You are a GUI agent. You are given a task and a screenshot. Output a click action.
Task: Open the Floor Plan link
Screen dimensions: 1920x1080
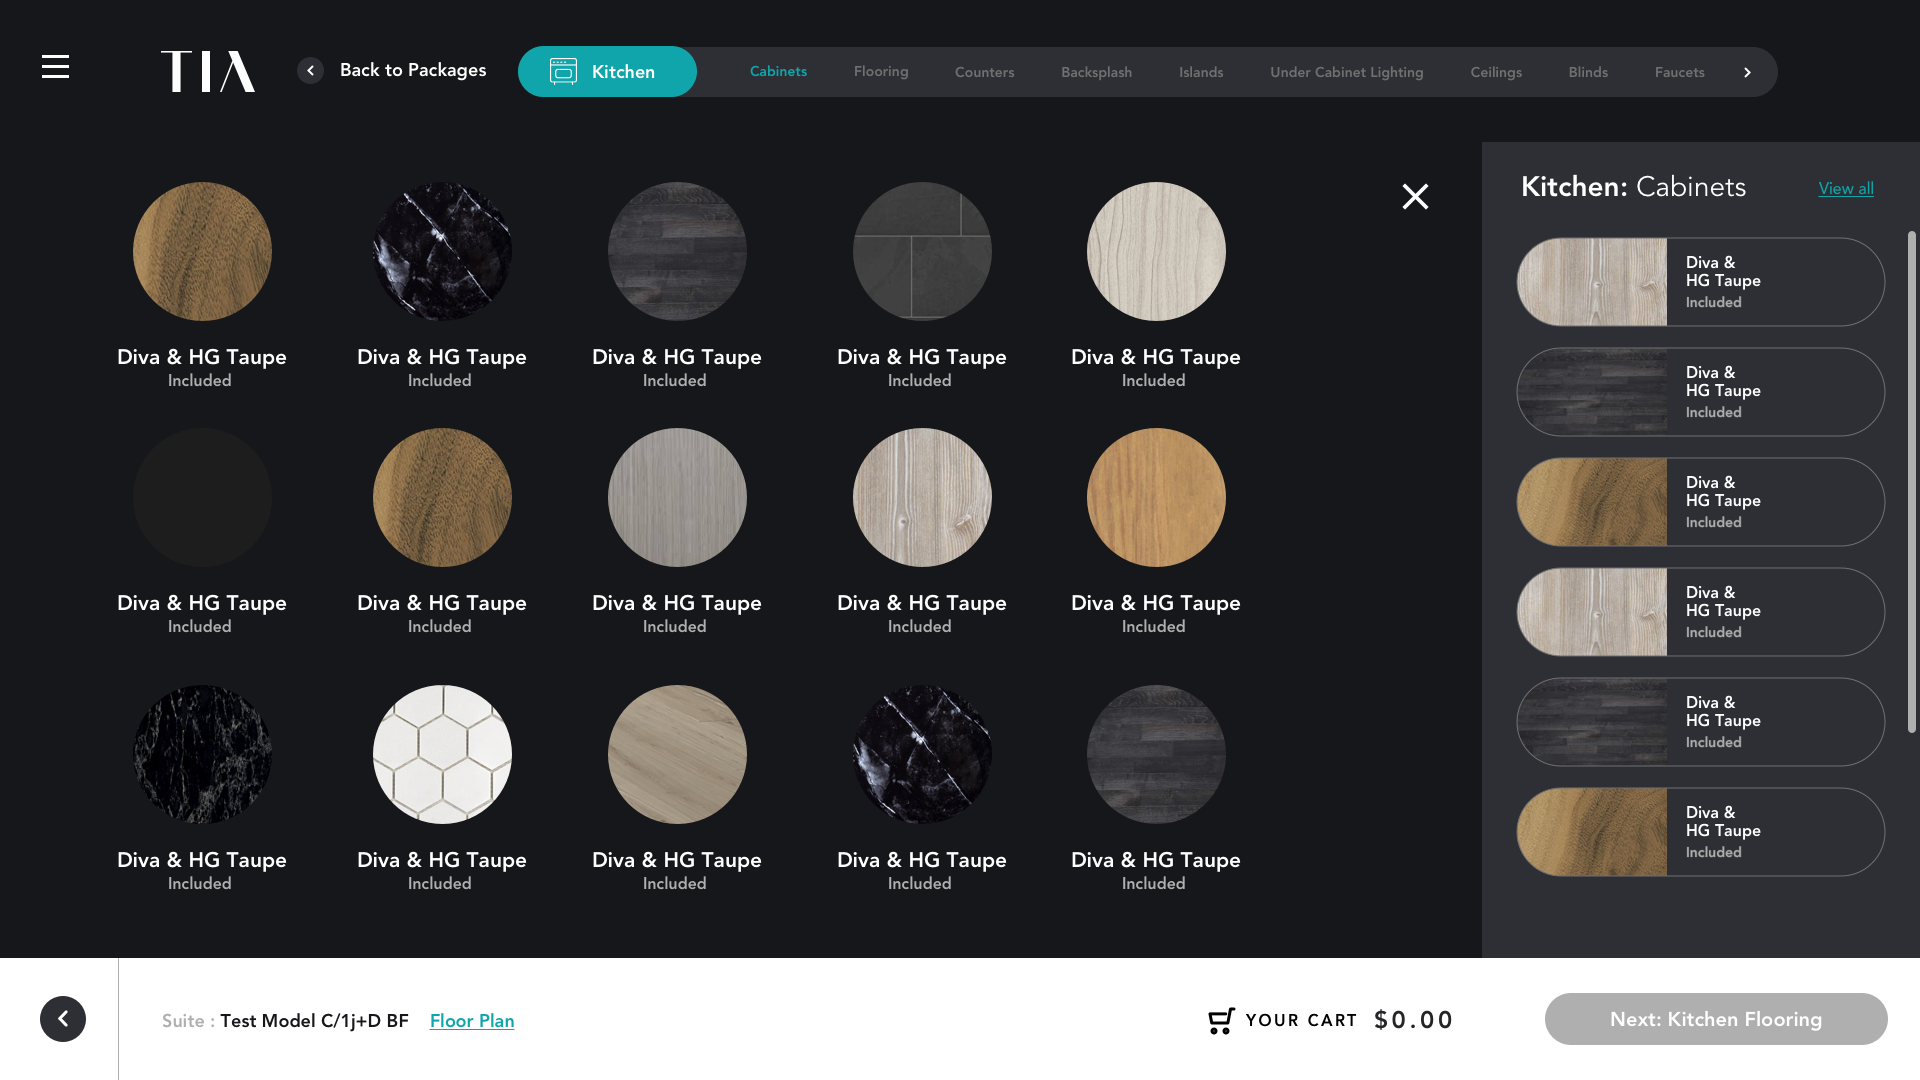click(x=472, y=1021)
